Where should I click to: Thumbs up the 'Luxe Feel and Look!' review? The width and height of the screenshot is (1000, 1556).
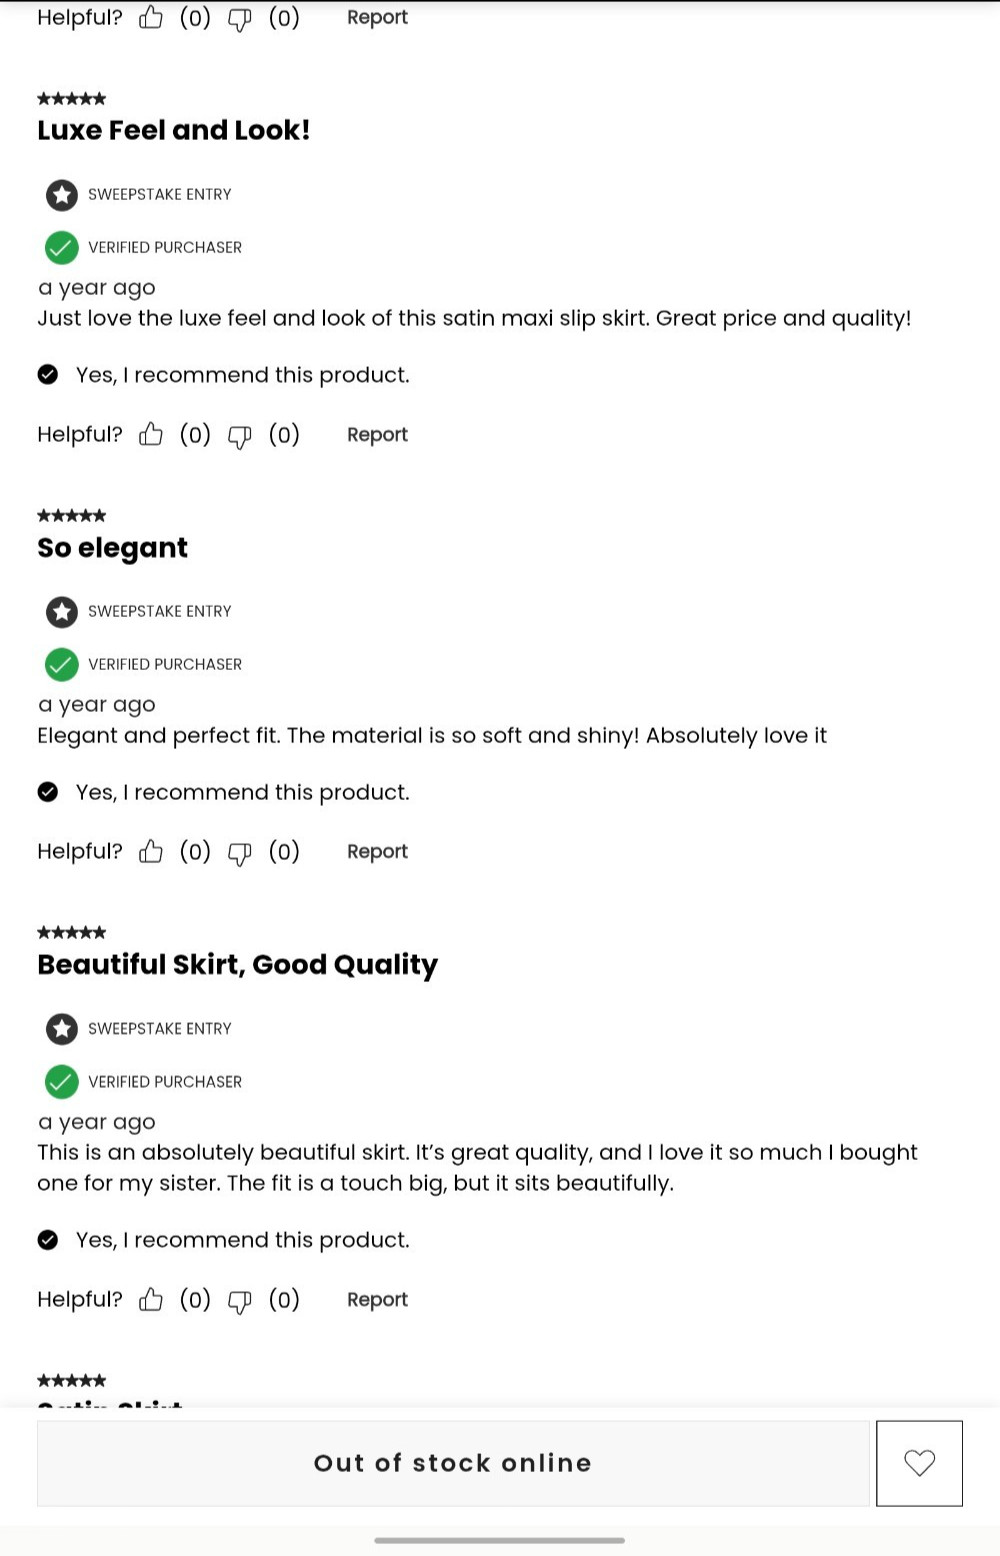(151, 434)
